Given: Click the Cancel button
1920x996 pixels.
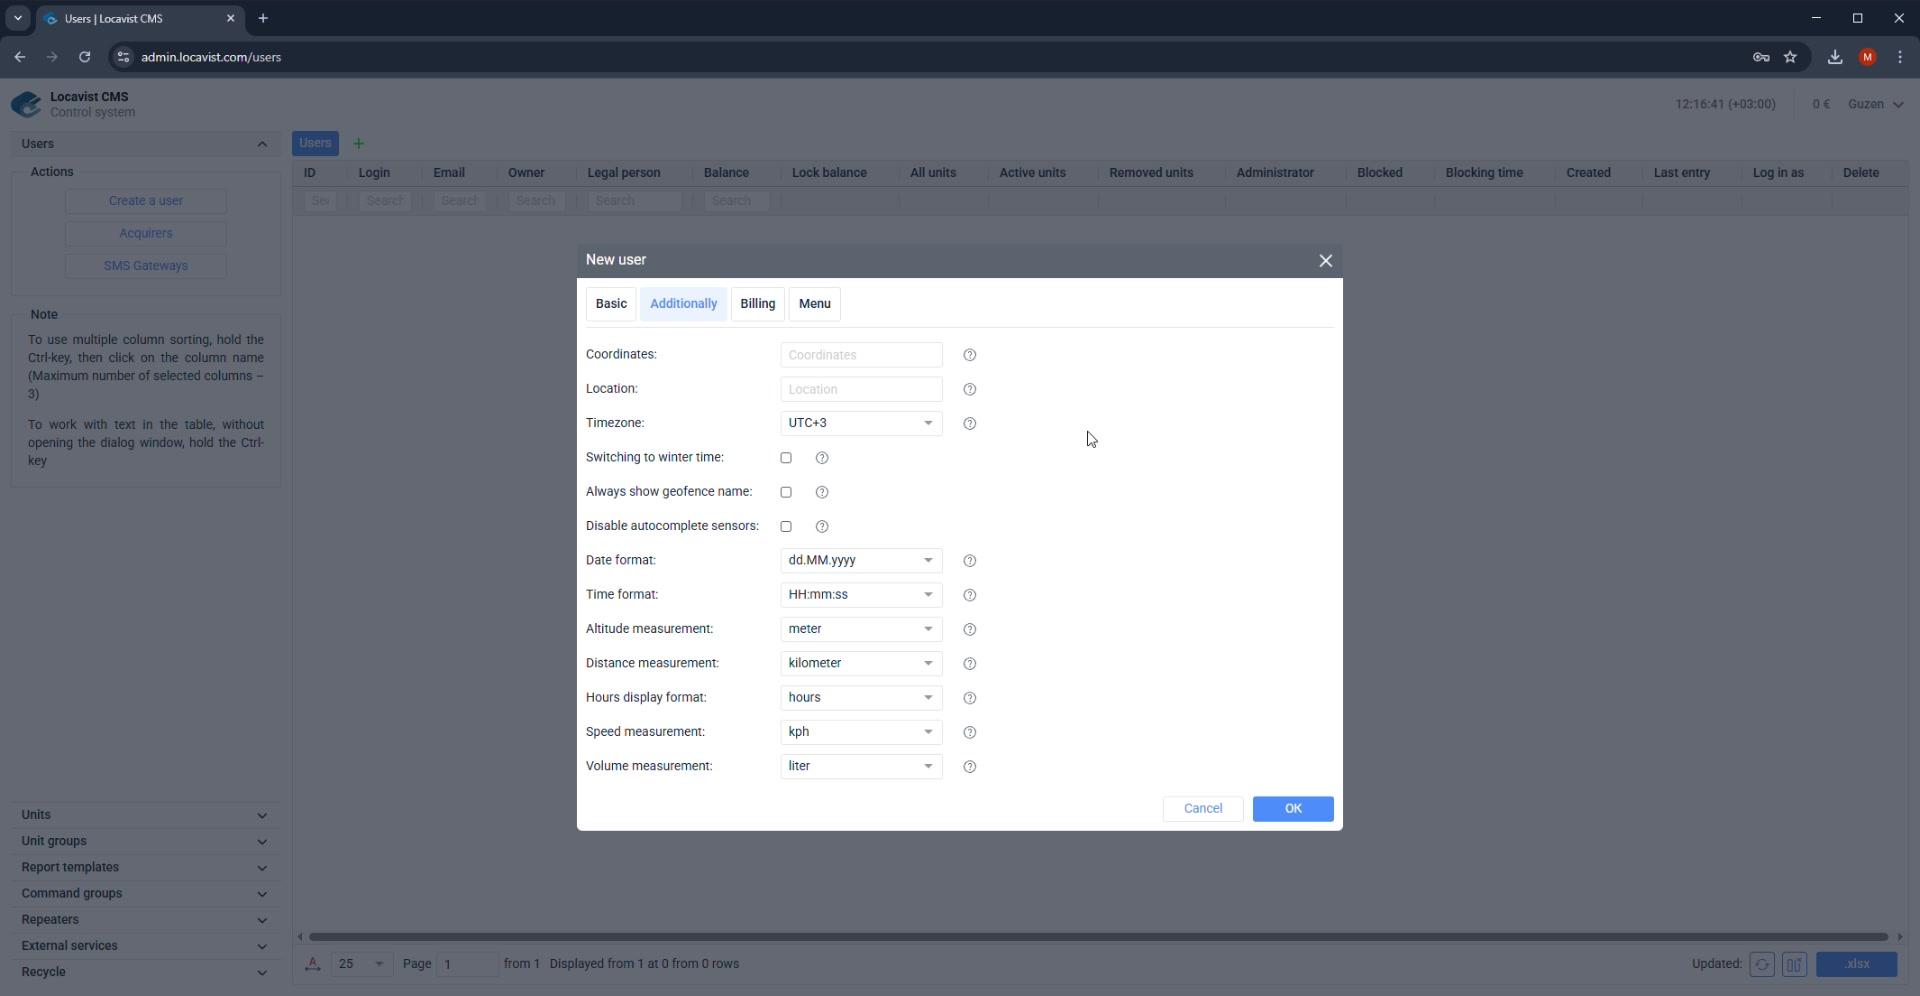Looking at the screenshot, I should pyautogui.click(x=1203, y=809).
